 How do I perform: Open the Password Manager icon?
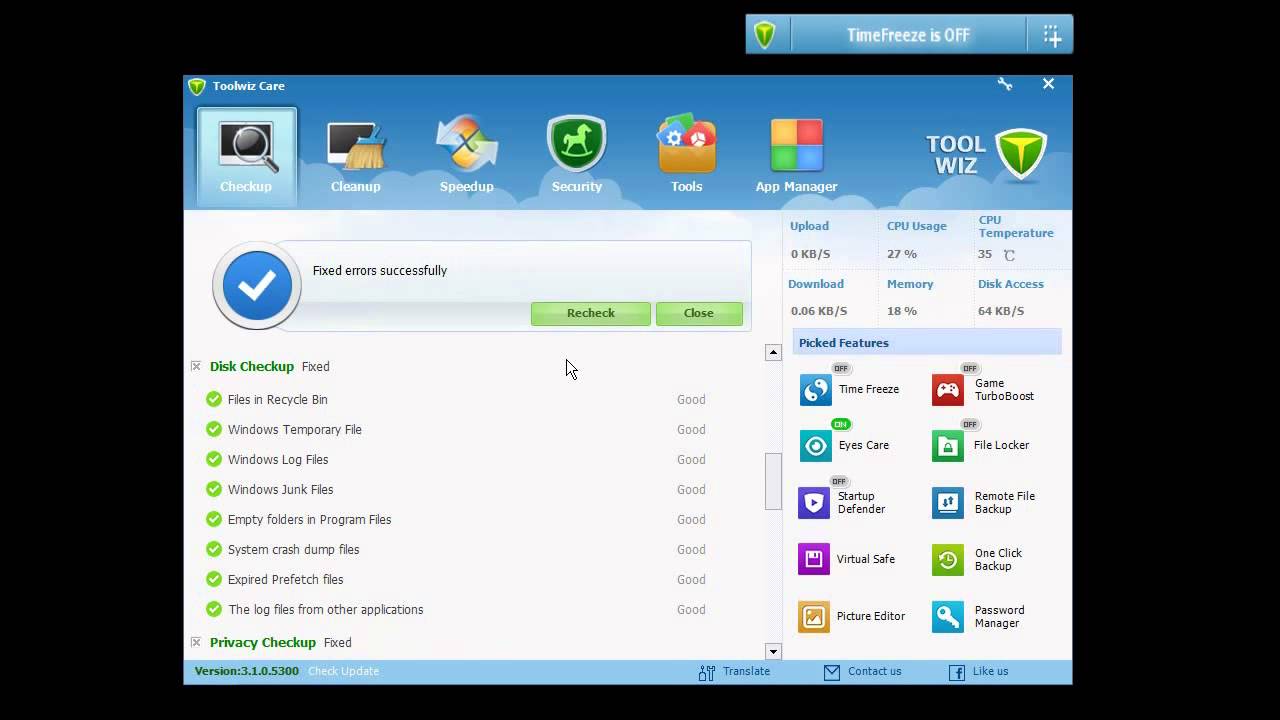[948, 616]
